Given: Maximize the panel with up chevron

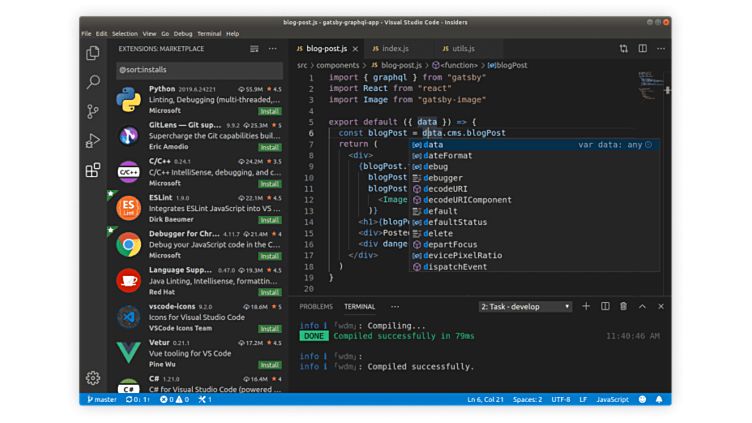Looking at the screenshot, I should point(642,306).
